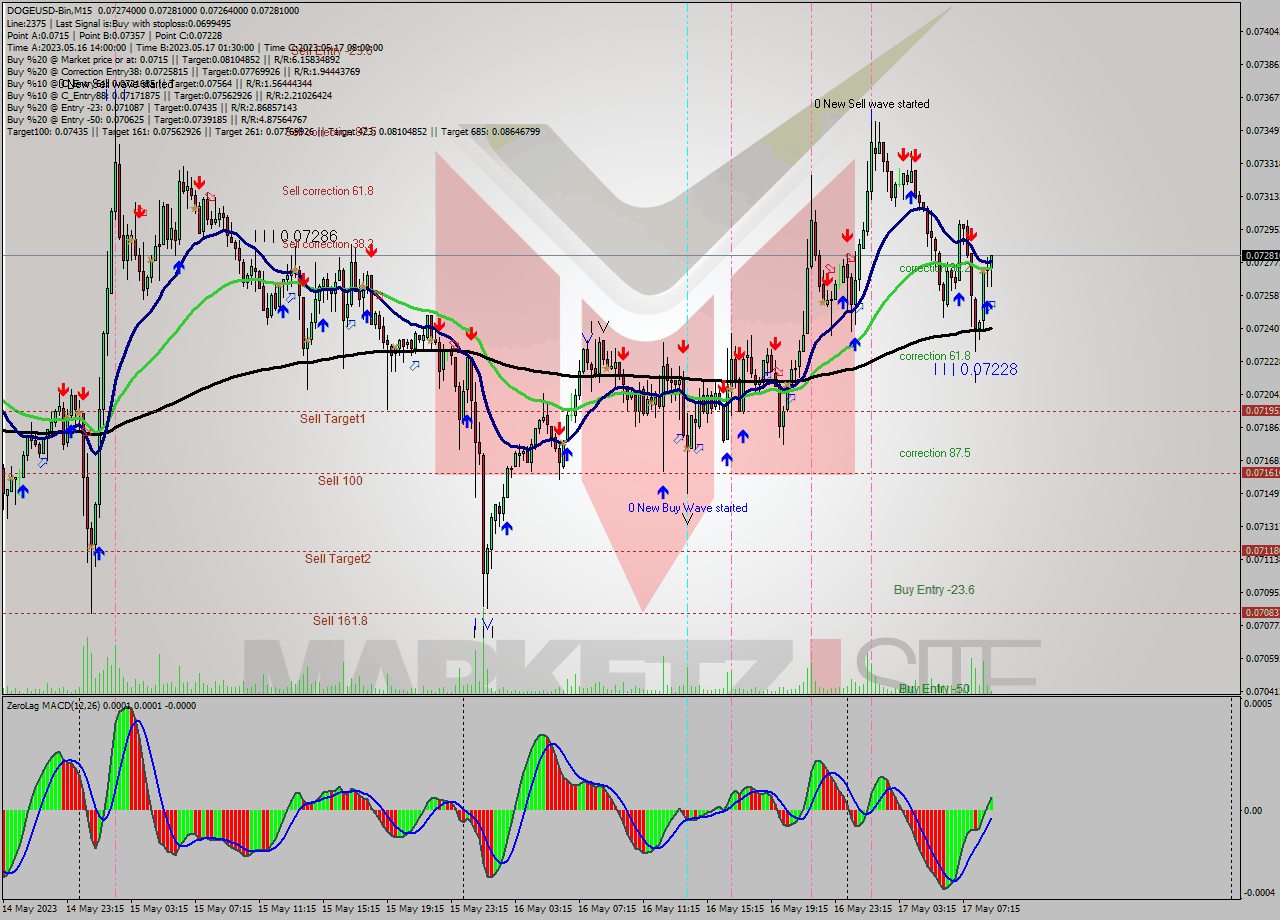Click the '17 May 03:15' time label
This screenshot has width=1280, height=920.
pyautogui.click(x=927, y=909)
